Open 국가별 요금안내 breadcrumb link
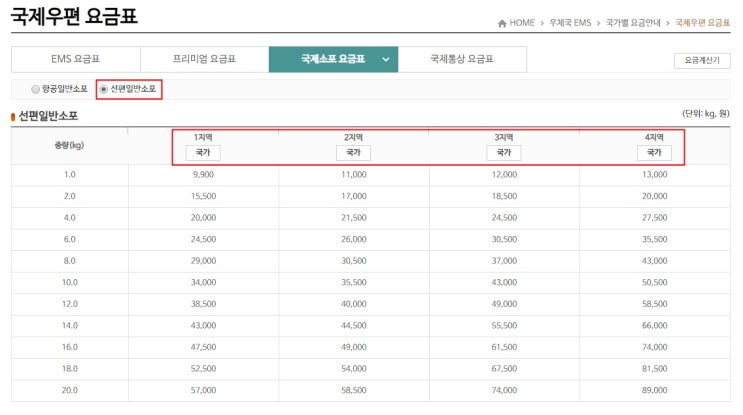743x415 pixels. pos(633,23)
